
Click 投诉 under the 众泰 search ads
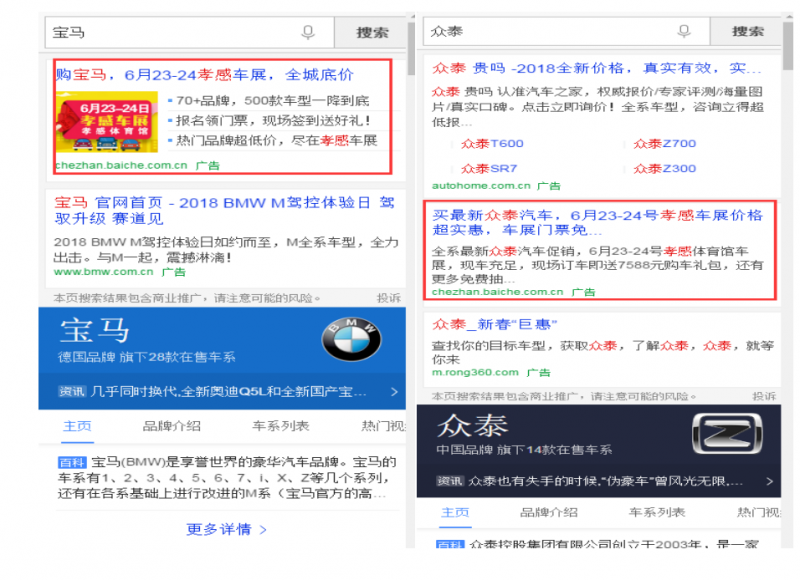[x=764, y=396]
